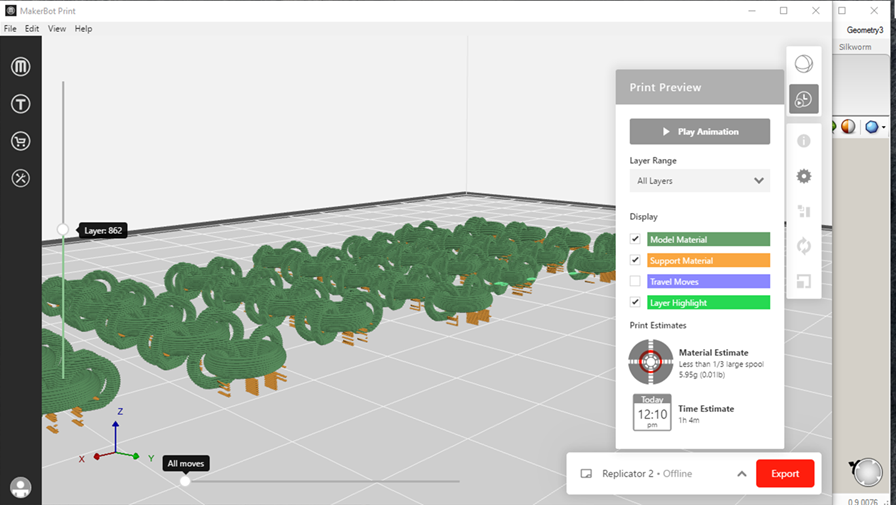Click the Print Estimates heading
The width and height of the screenshot is (896, 505).
658,325
